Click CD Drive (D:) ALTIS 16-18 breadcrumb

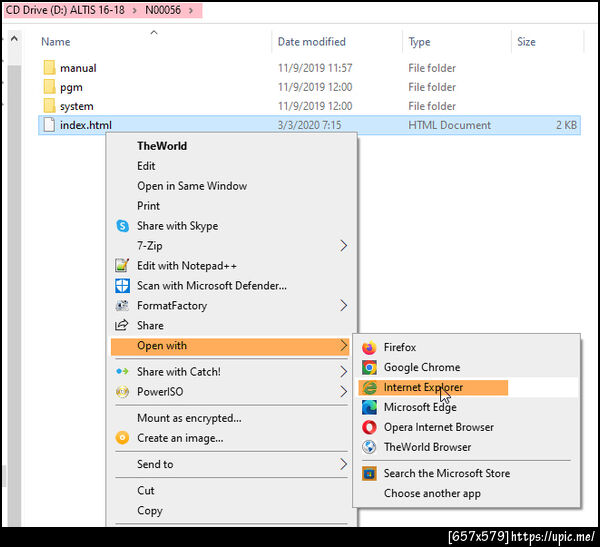click(65, 10)
